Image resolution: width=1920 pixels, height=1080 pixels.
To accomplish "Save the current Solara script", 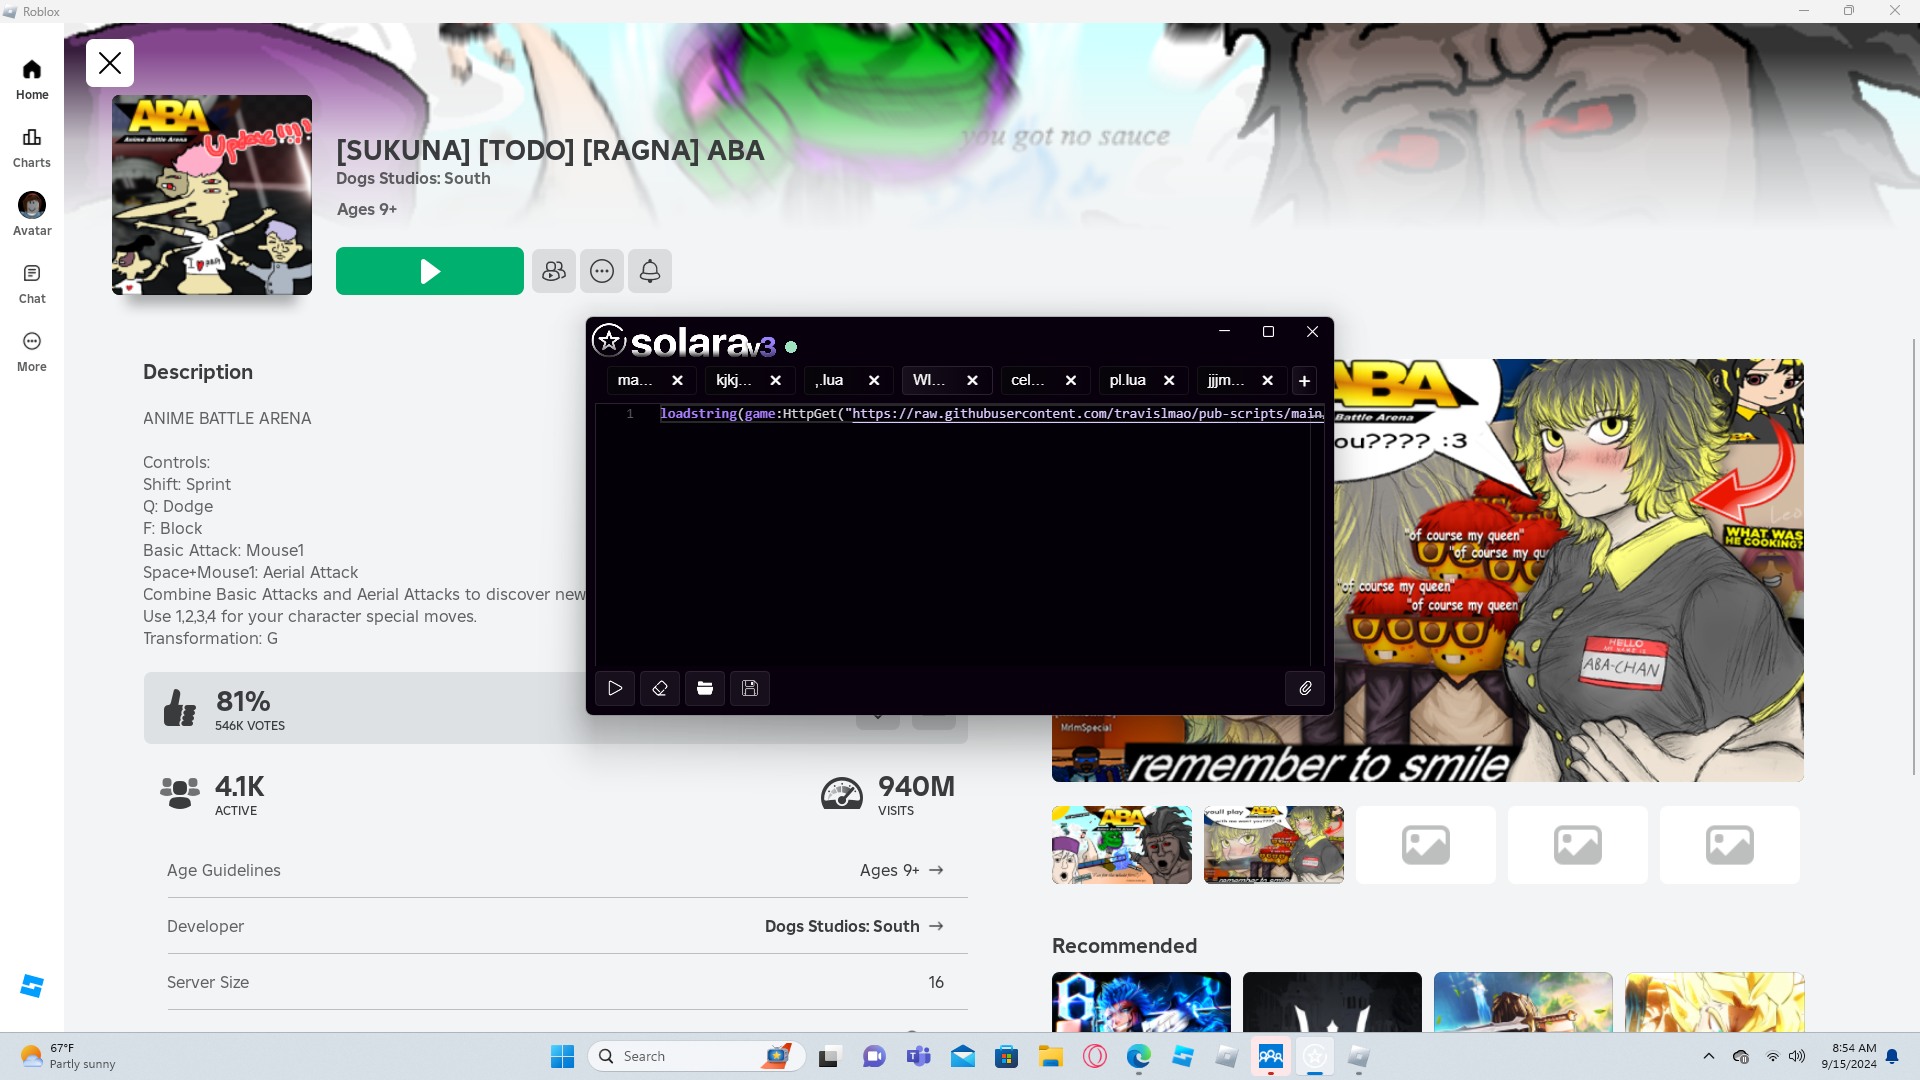I will coord(750,688).
